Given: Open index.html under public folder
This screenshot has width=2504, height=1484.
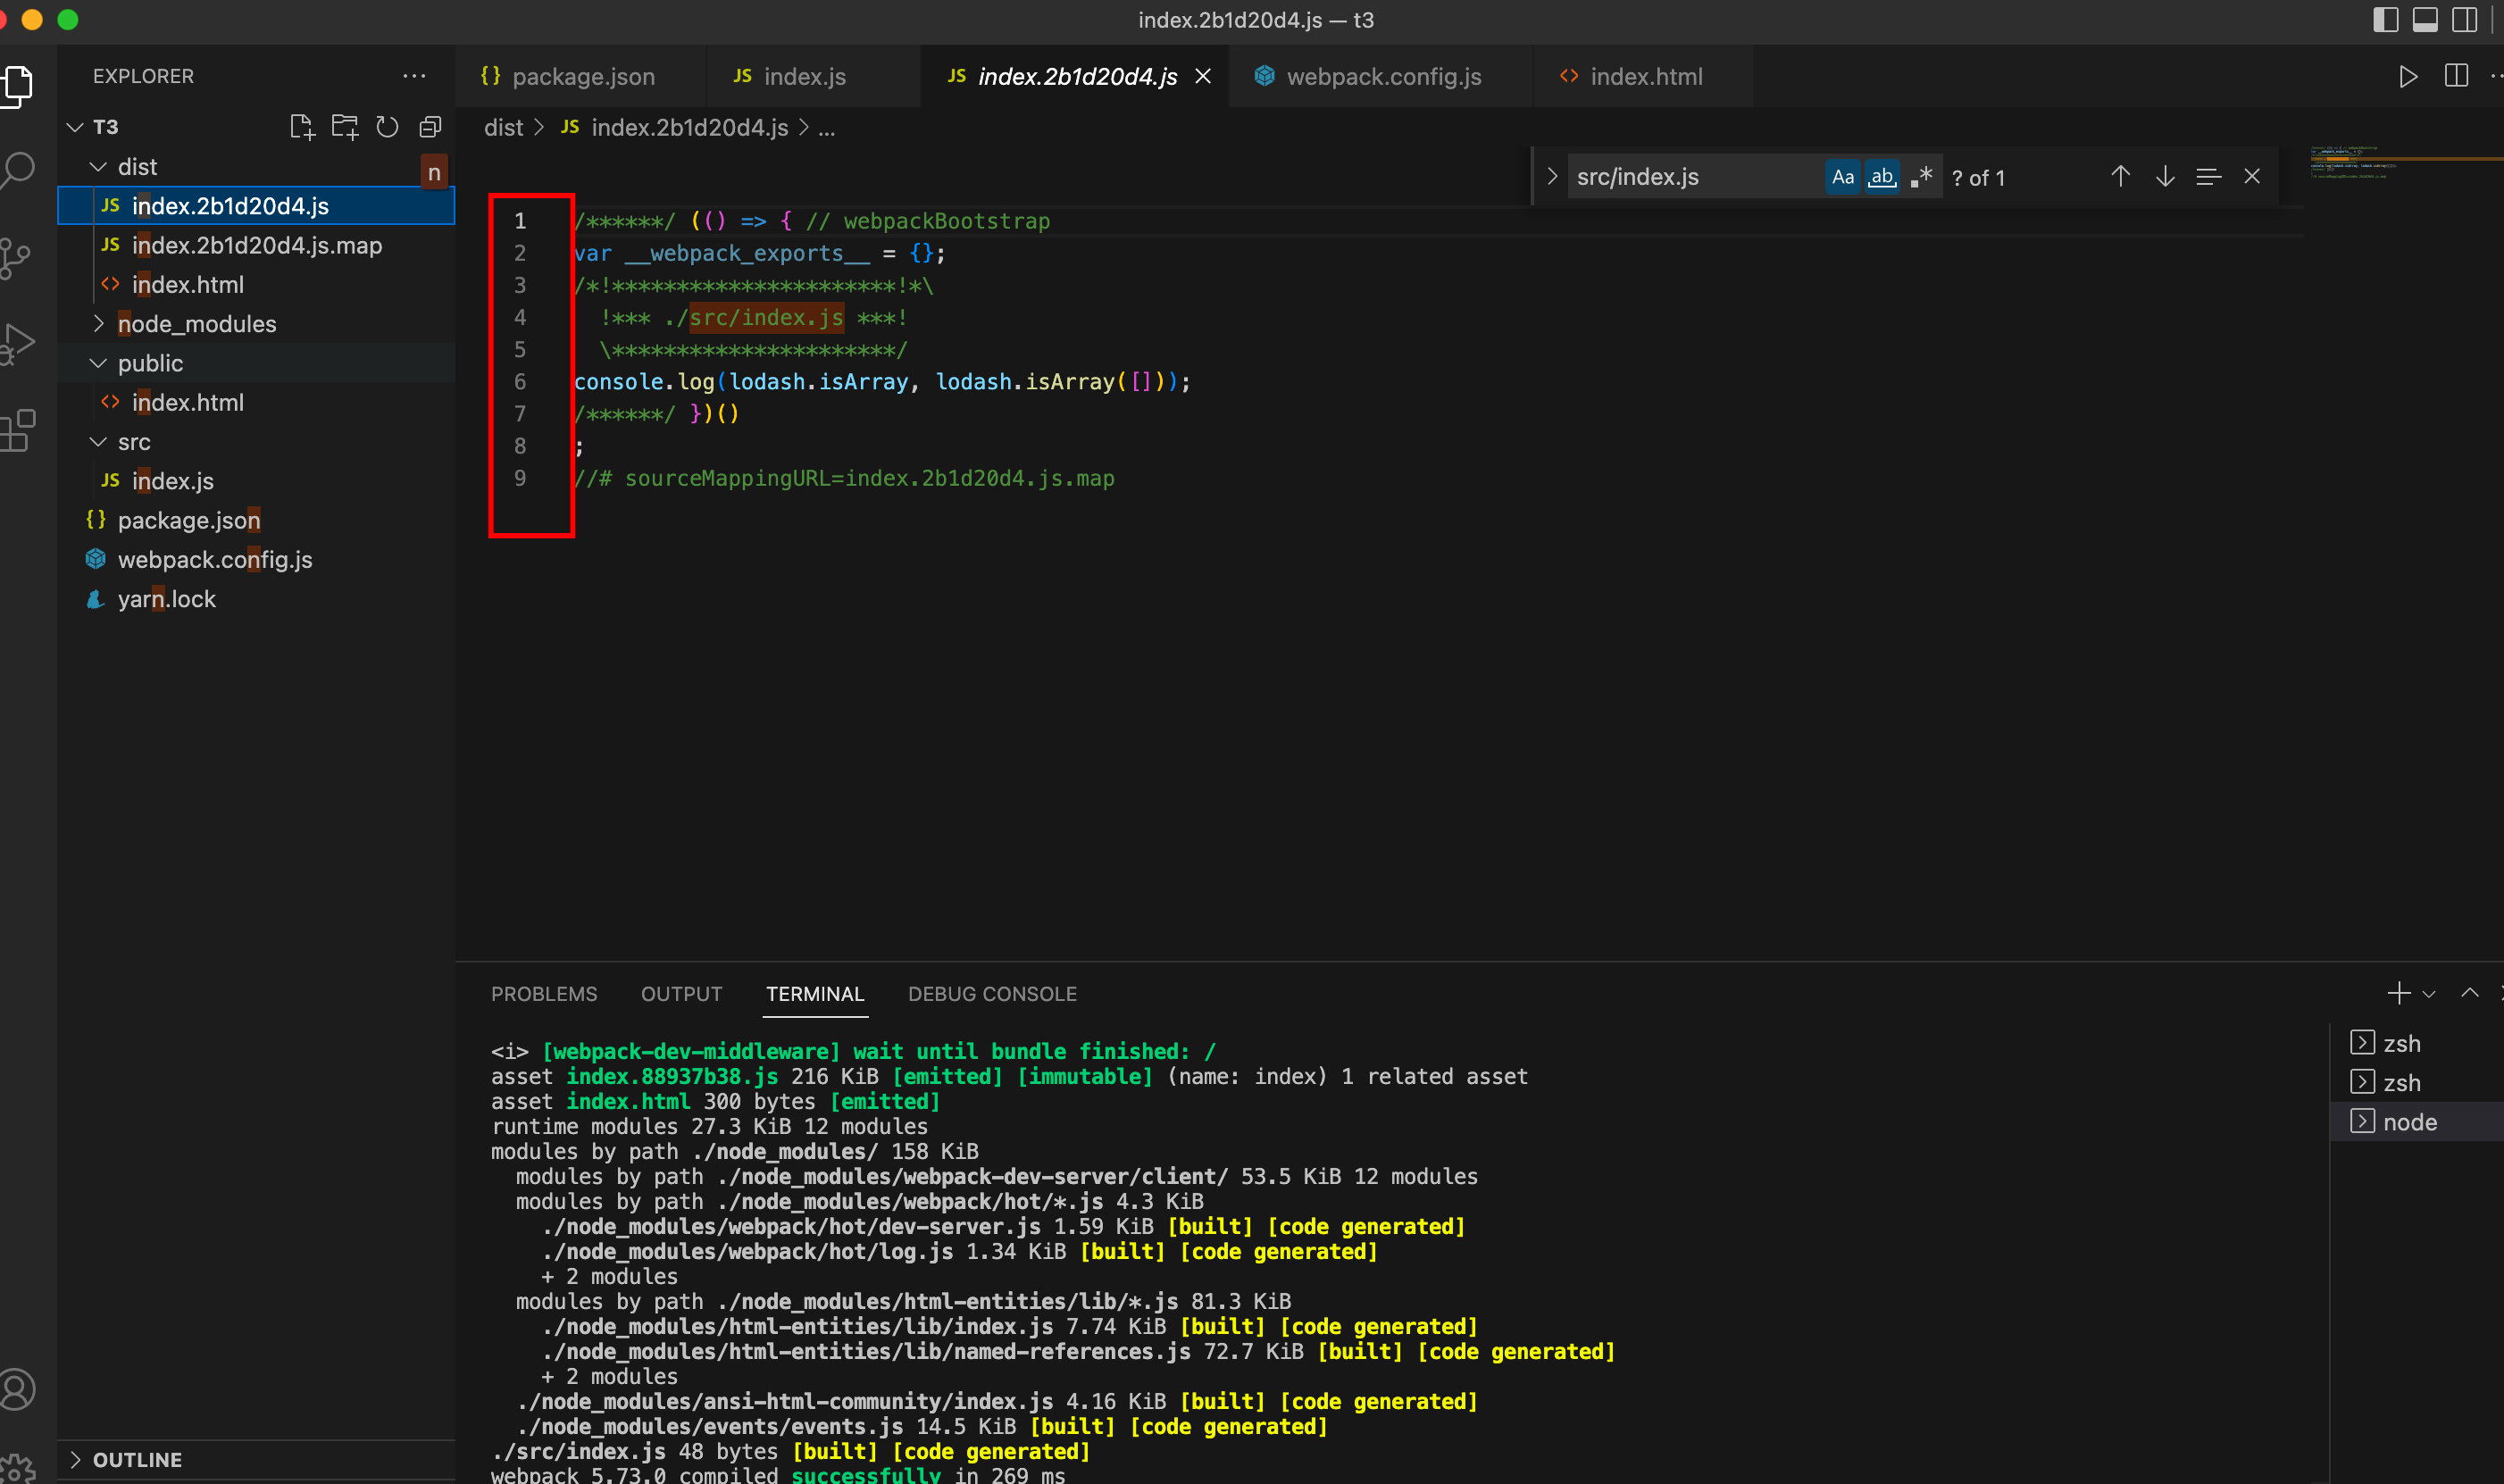Looking at the screenshot, I should tap(256, 402).
